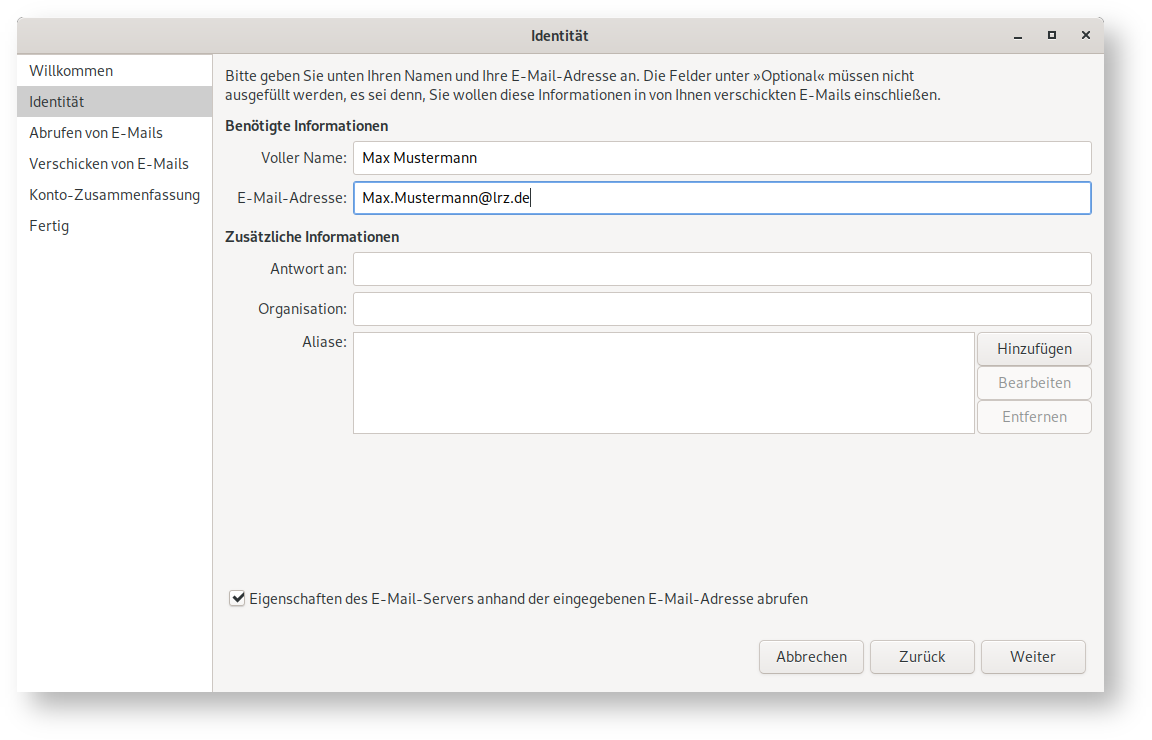Click the Bearbeiten button
This screenshot has width=1152, height=740.
(x=1034, y=383)
